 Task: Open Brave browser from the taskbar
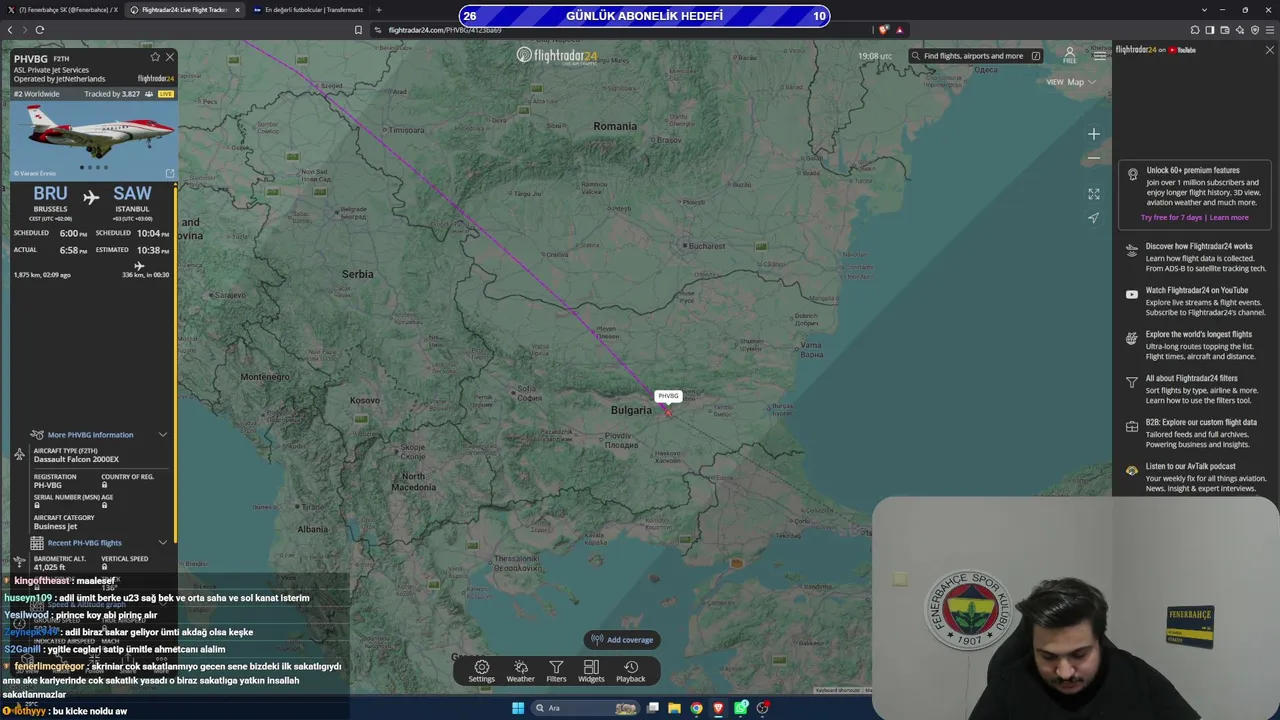point(718,708)
